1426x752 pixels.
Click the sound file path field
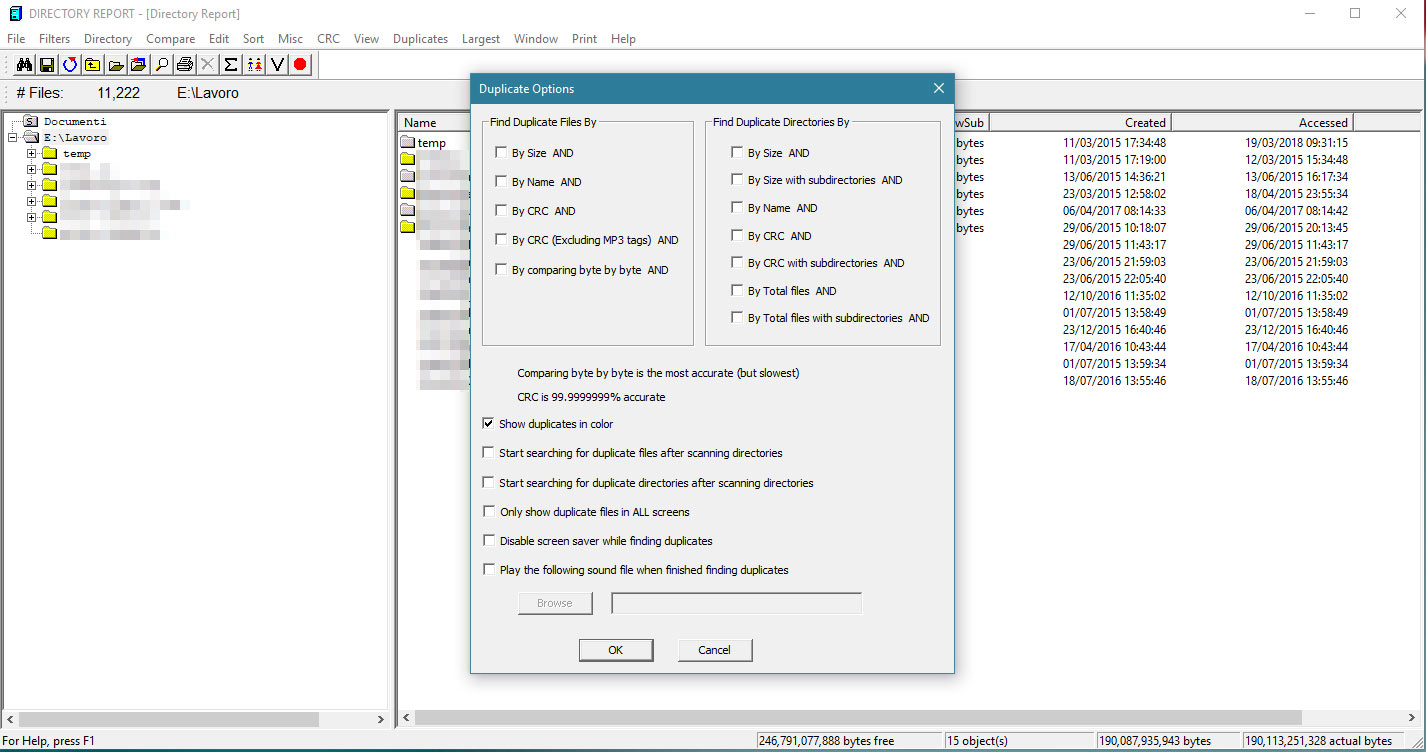(736, 603)
